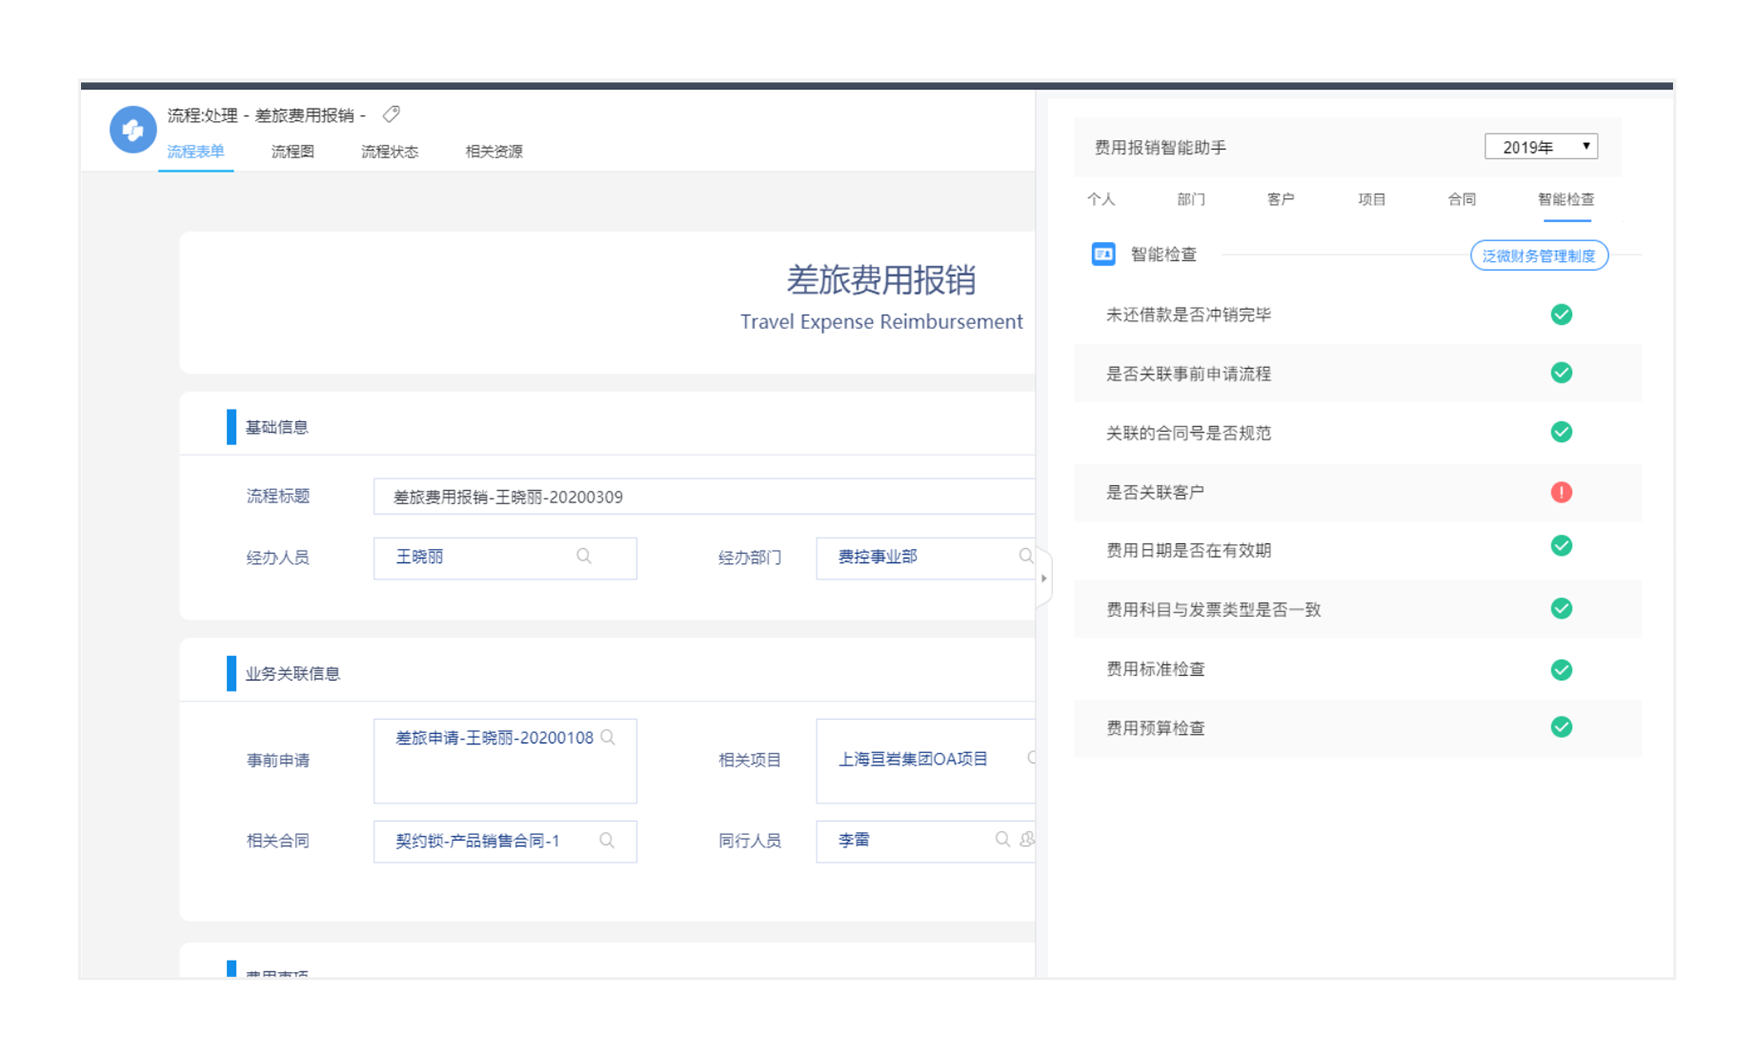1754x1058 pixels.
Task: Click the green check for 费用预算检查
Action: 1561,728
